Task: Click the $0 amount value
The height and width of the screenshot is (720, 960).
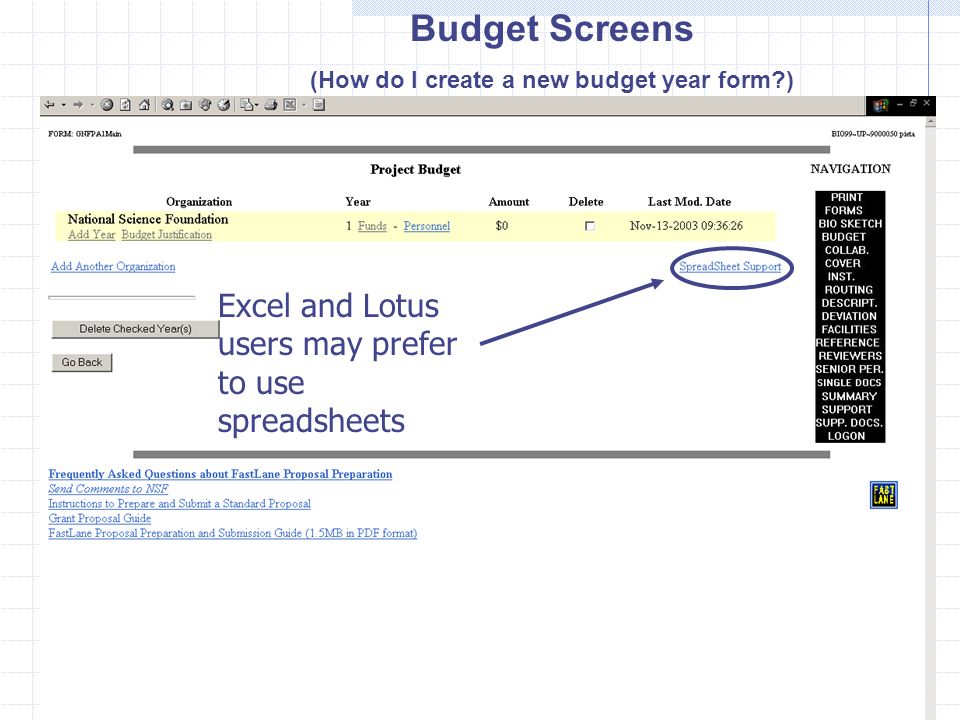Action: point(502,226)
